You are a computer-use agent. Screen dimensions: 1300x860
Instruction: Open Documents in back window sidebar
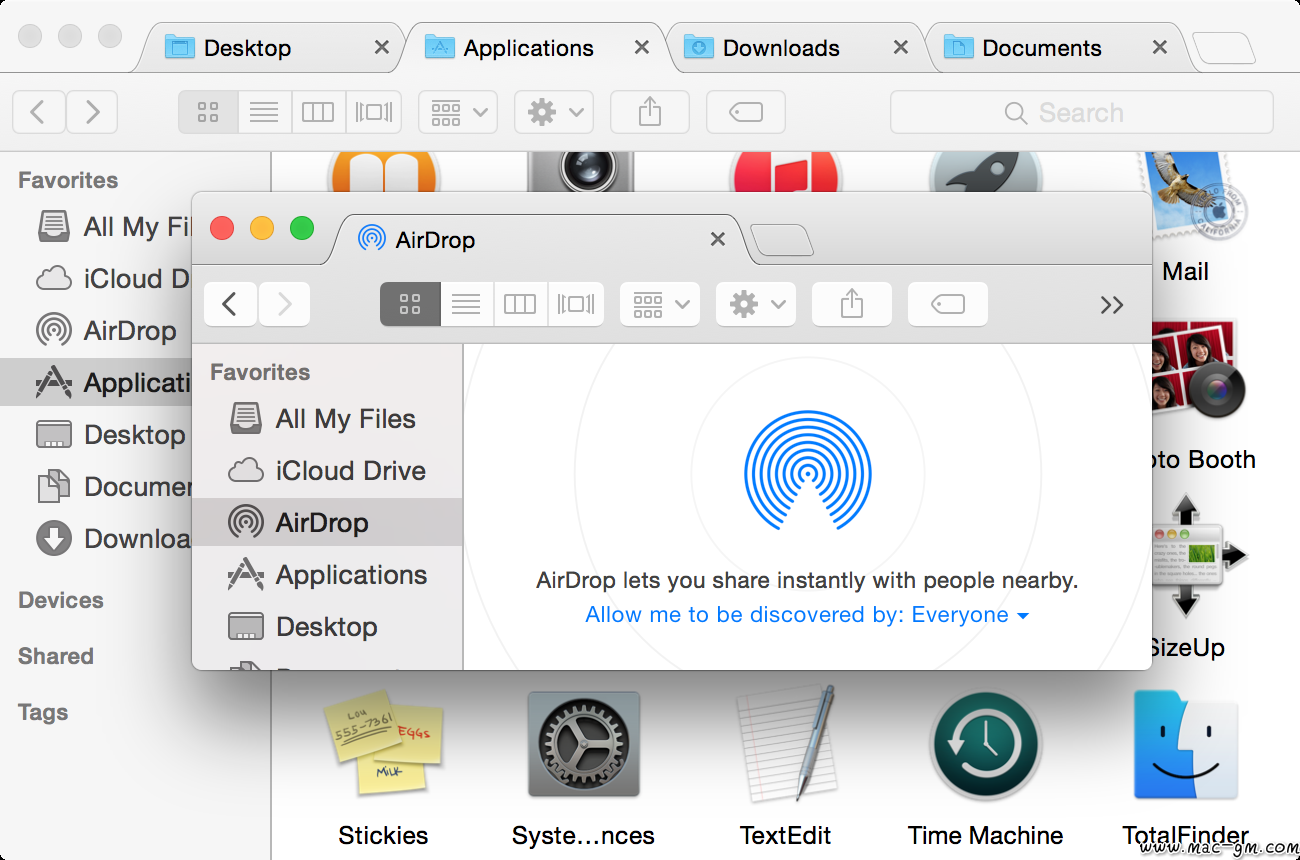[x=96, y=487]
